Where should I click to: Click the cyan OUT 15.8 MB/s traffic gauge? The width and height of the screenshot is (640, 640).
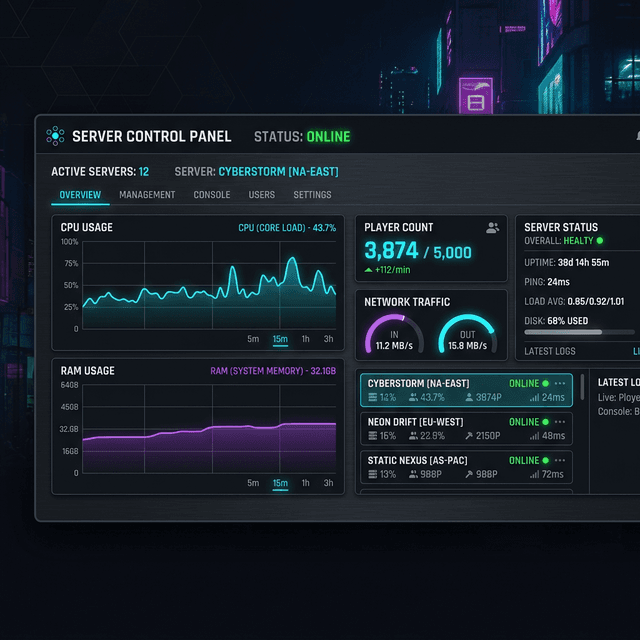pos(467,333)
